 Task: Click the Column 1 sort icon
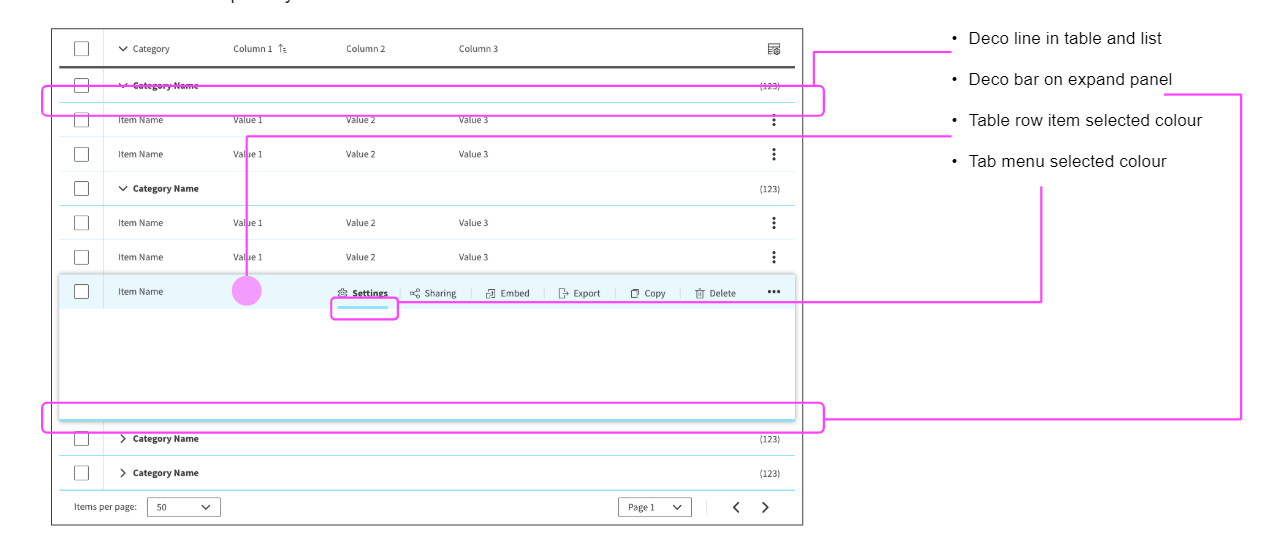(282, 49)
